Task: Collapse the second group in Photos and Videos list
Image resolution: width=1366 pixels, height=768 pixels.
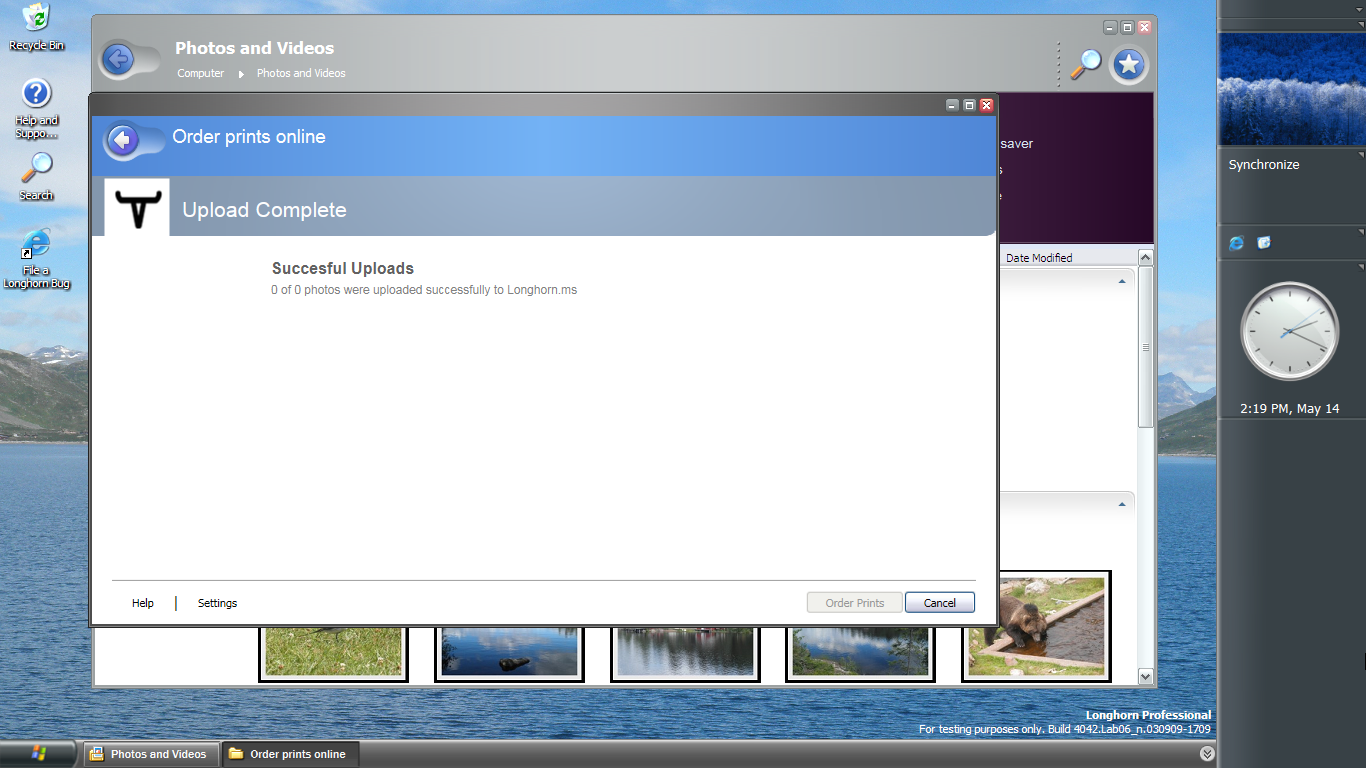Action: click(x=1121, y=505)
